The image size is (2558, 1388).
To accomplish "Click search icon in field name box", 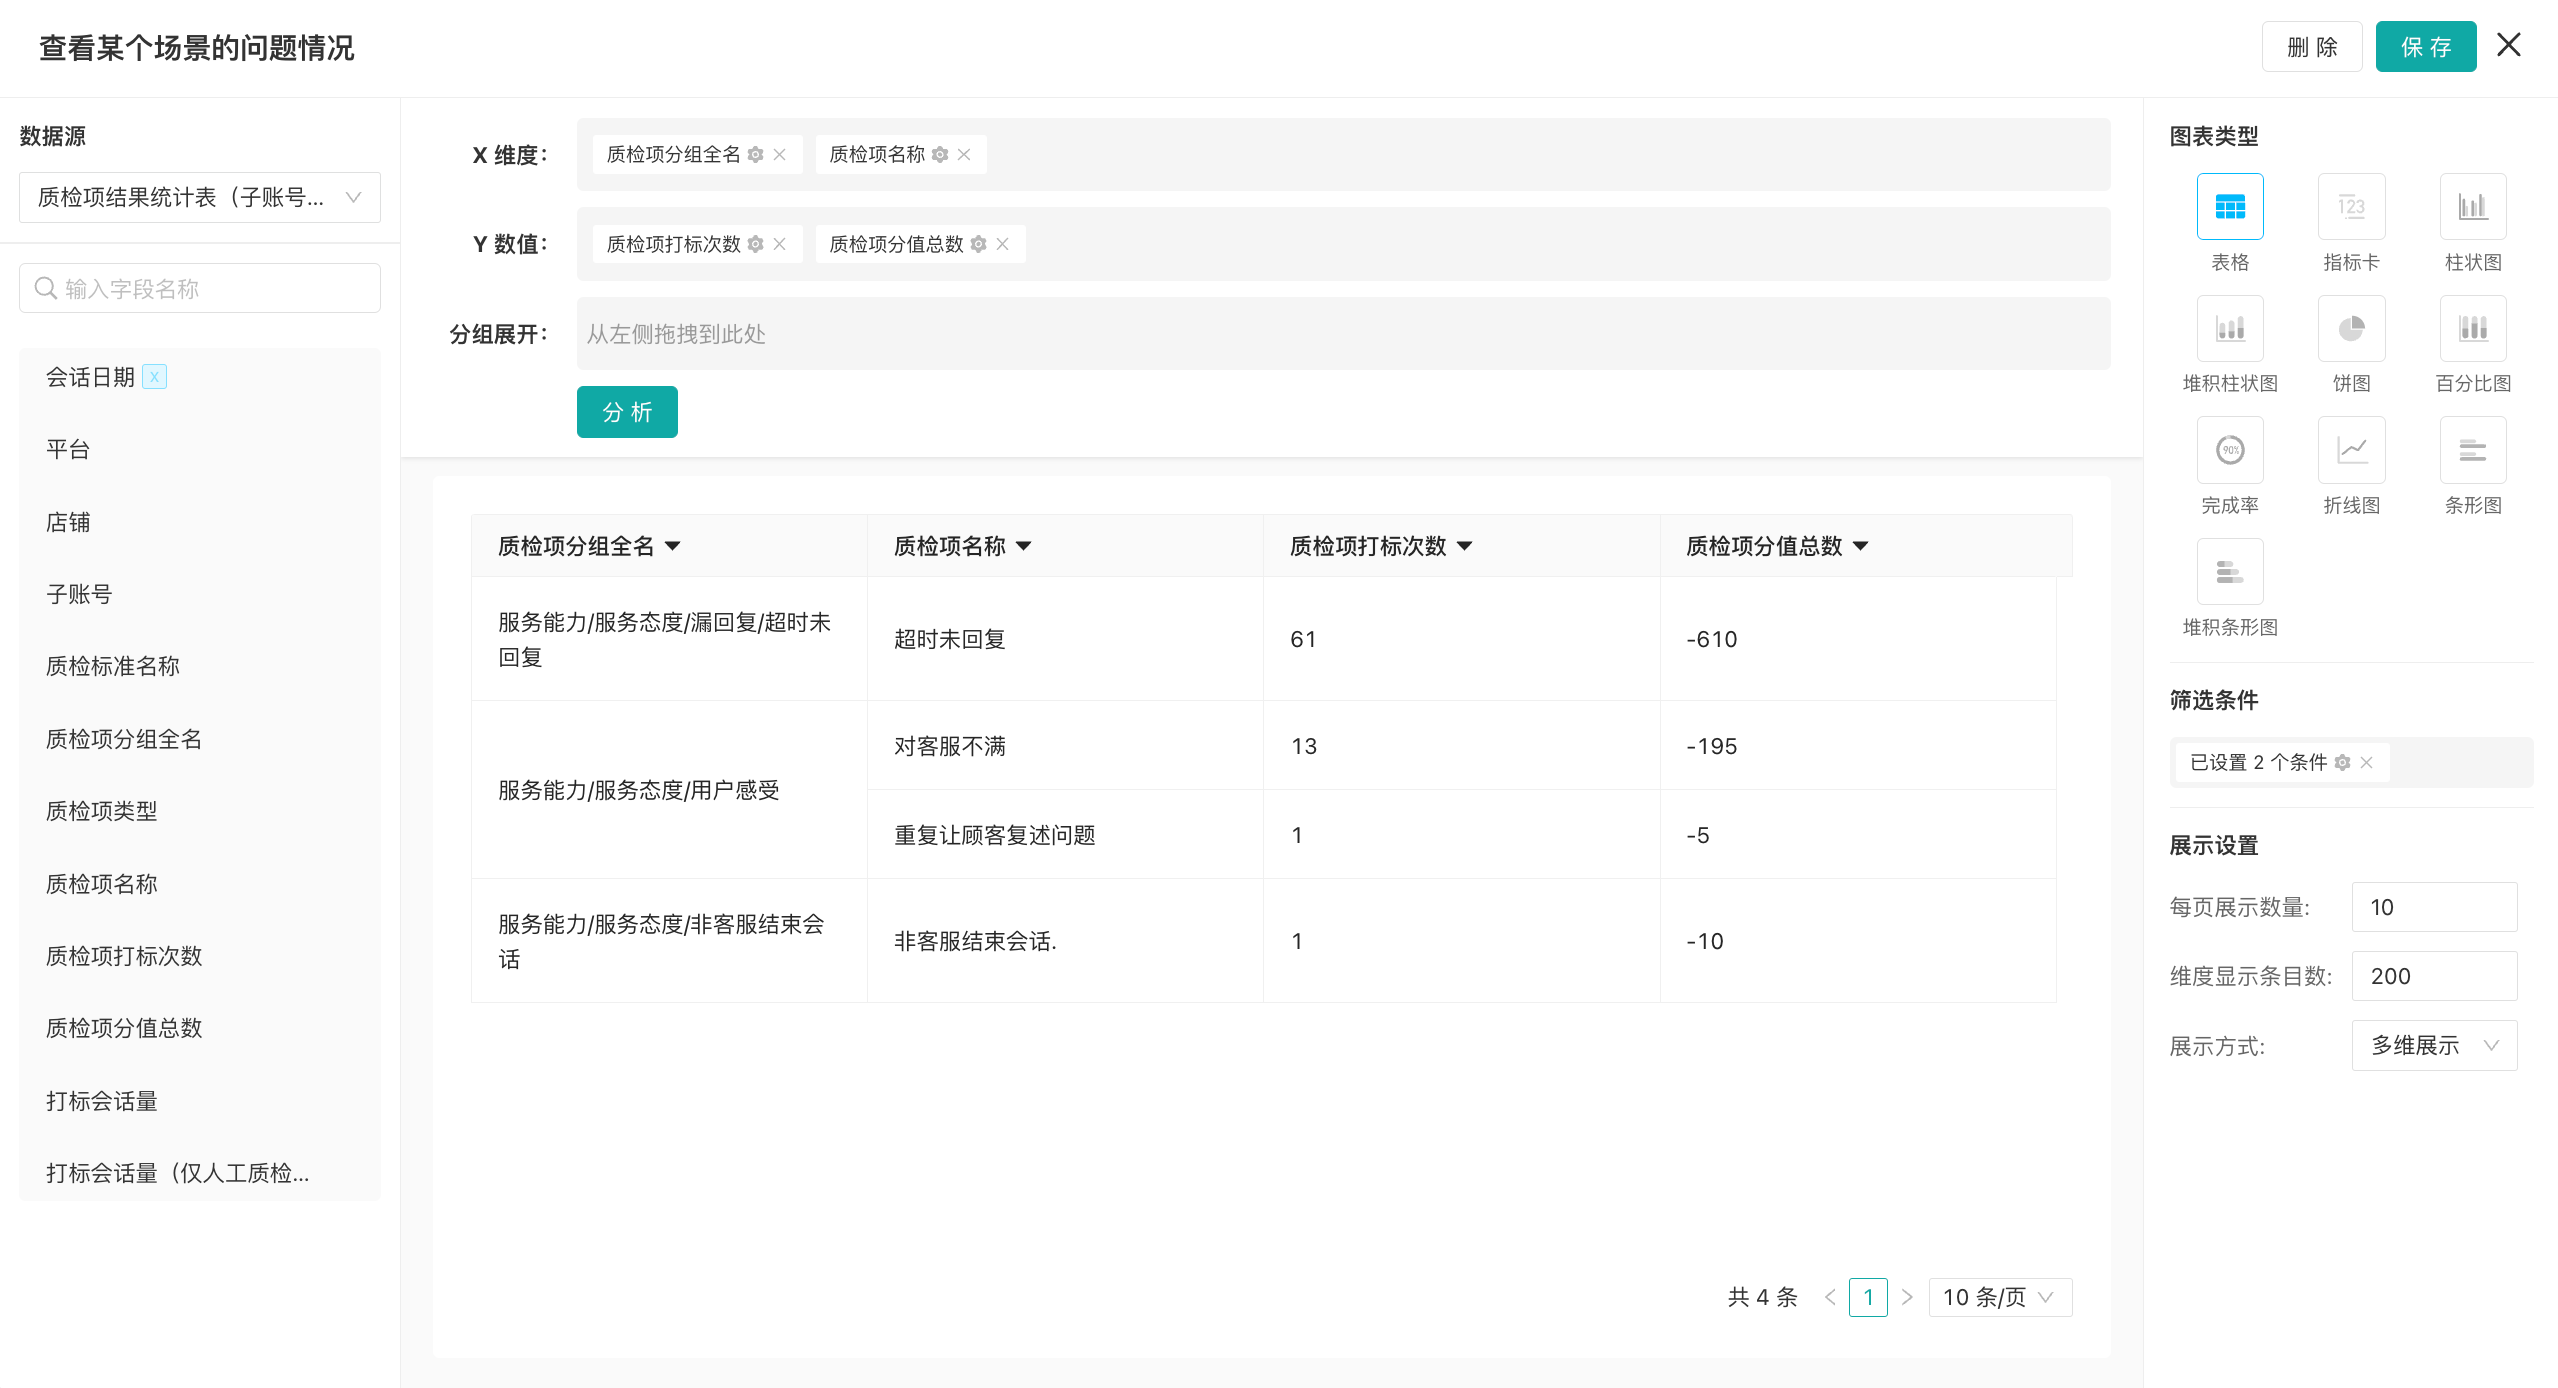I will point(45,289).
